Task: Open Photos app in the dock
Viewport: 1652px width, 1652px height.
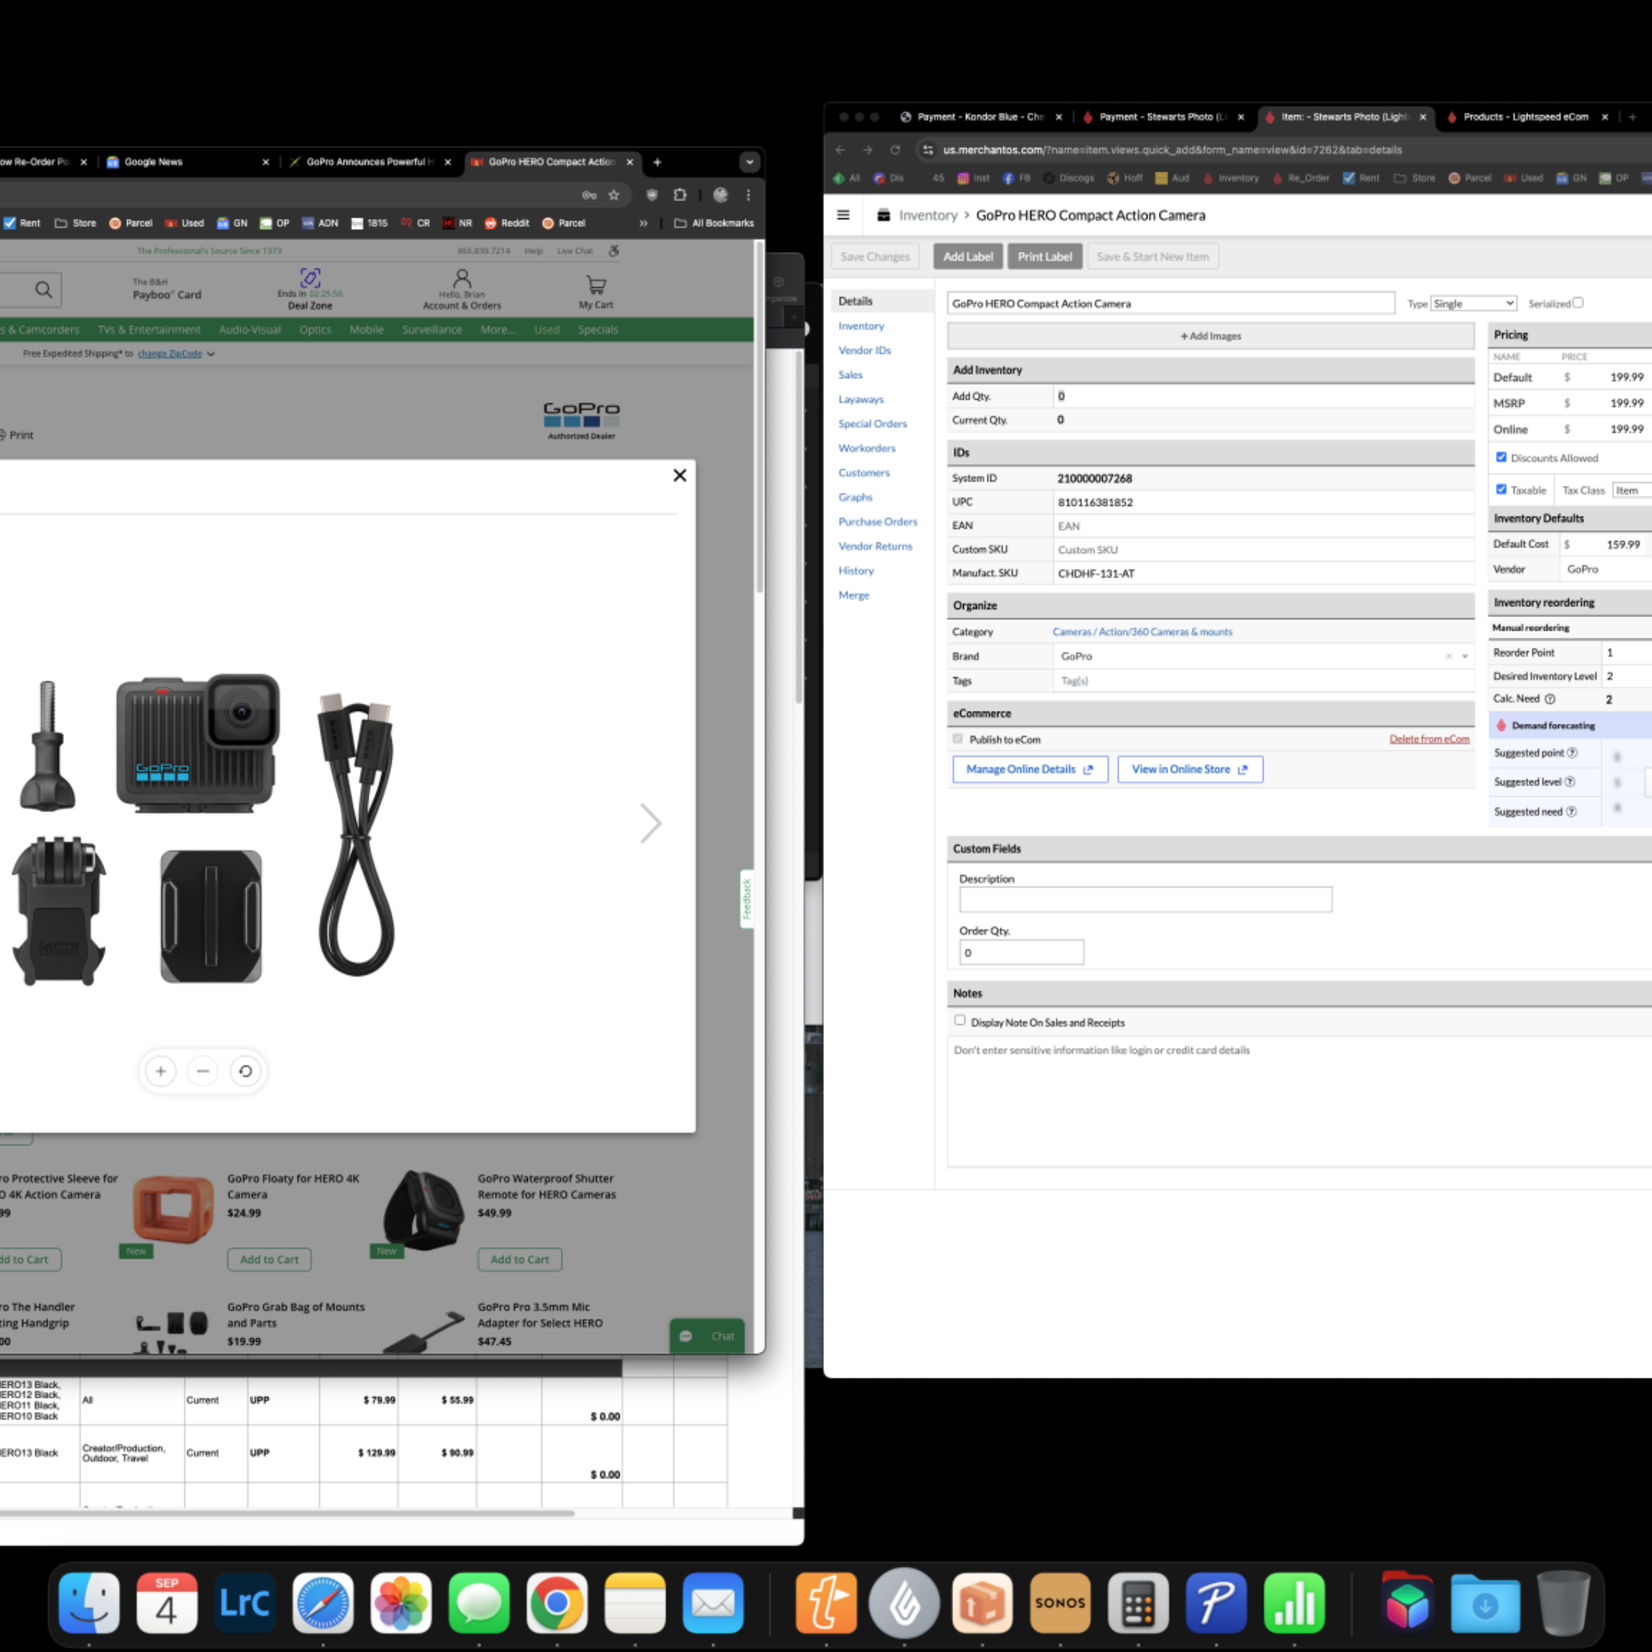Action: [401, 1603]
